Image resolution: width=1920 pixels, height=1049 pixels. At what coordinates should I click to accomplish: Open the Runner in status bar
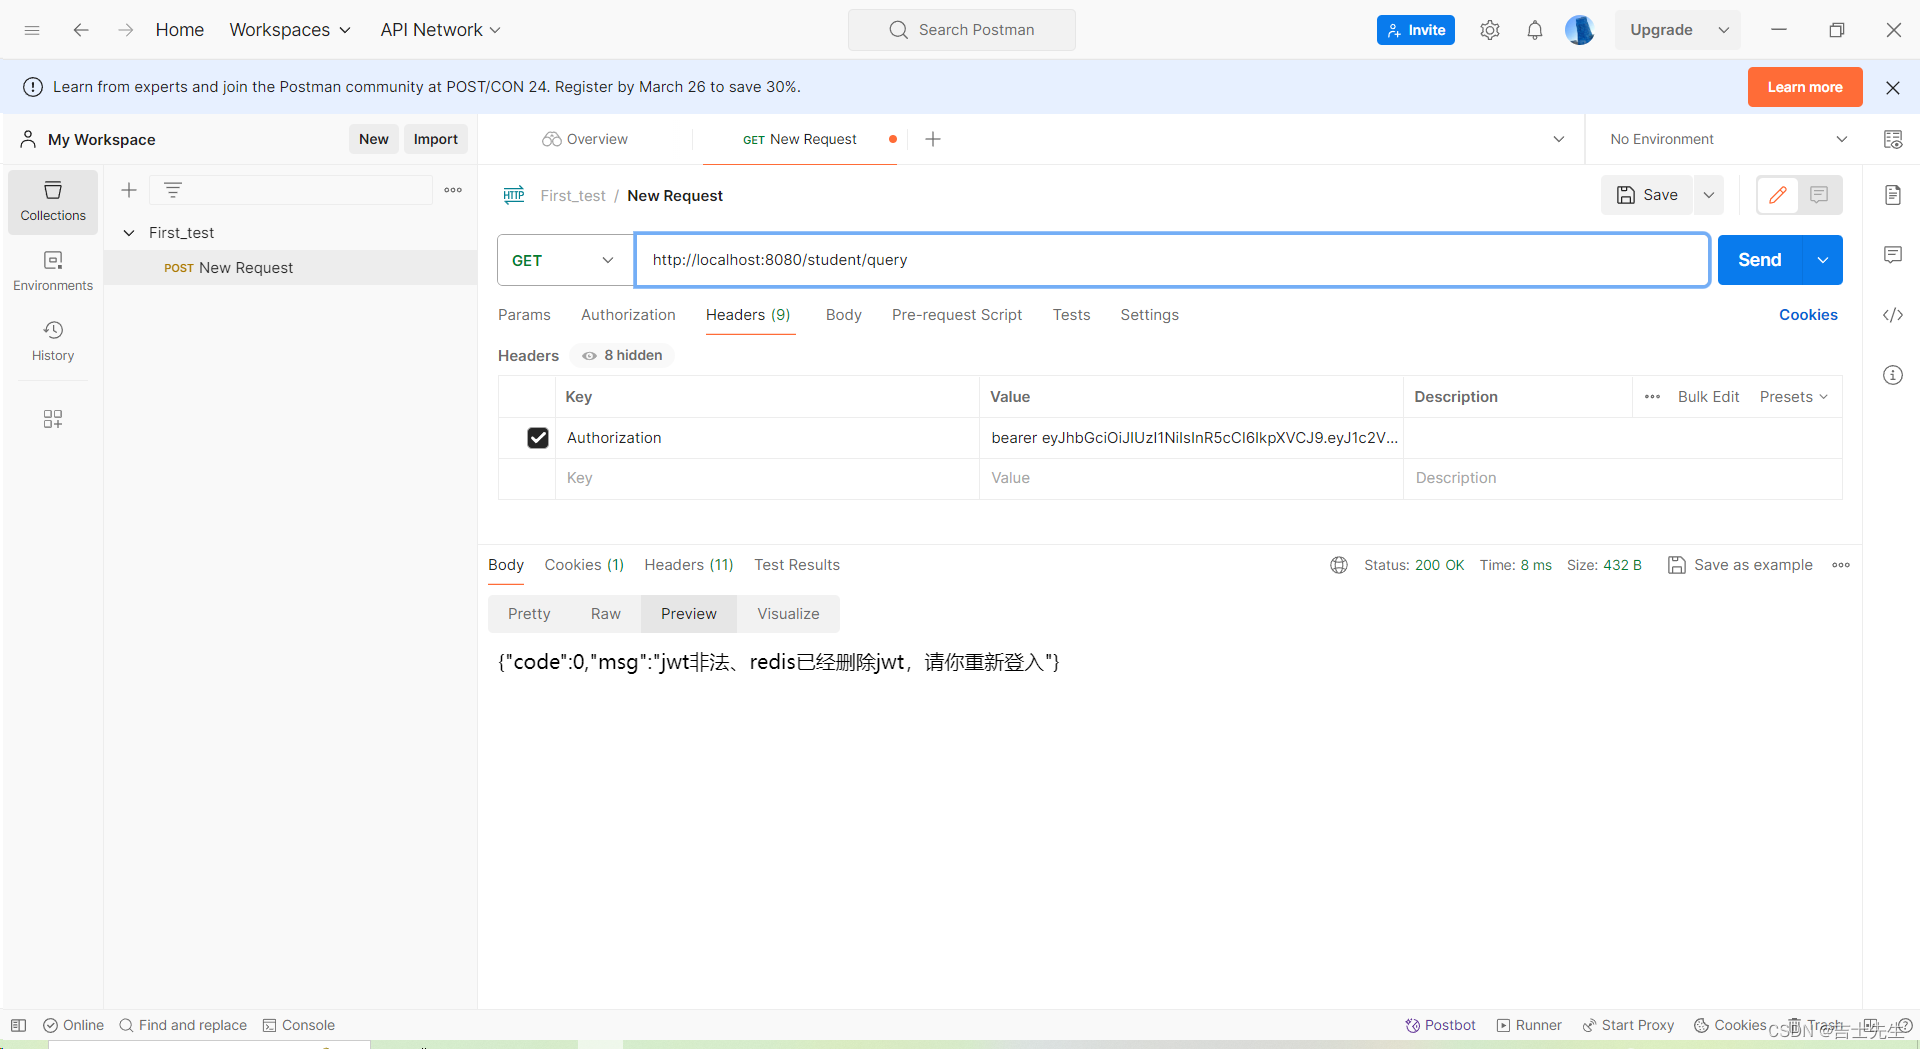pos(1529,1025)
